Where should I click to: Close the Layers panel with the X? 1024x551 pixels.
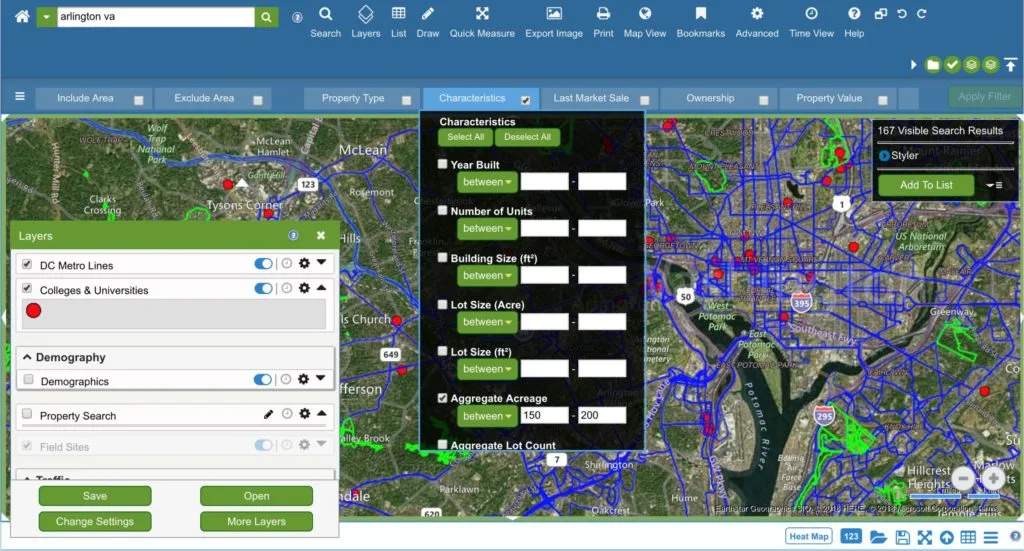tap(321, 235)
